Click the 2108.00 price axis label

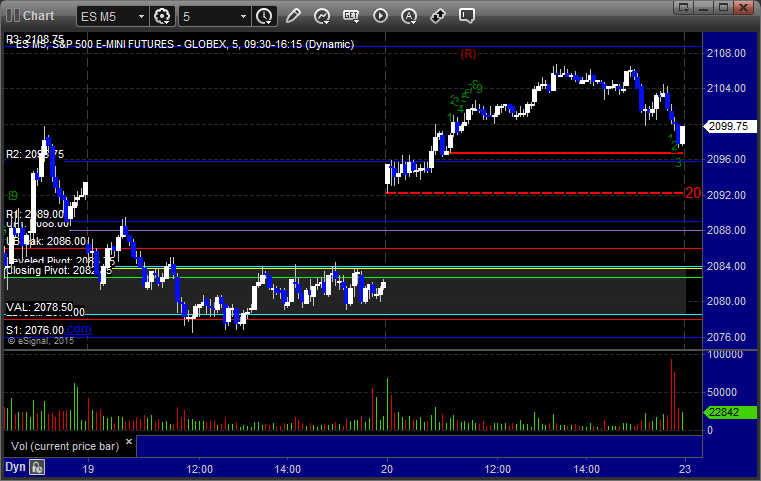(726, 53)
